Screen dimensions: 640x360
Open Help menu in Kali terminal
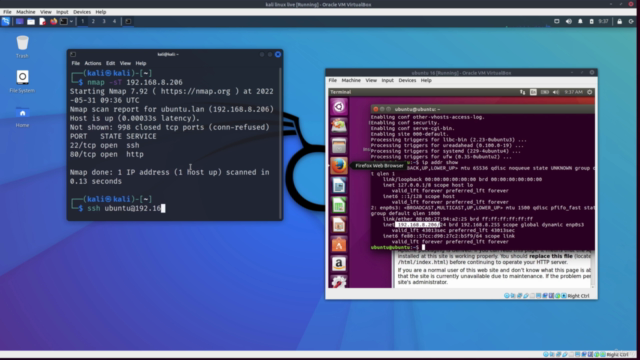coord(140,63)
